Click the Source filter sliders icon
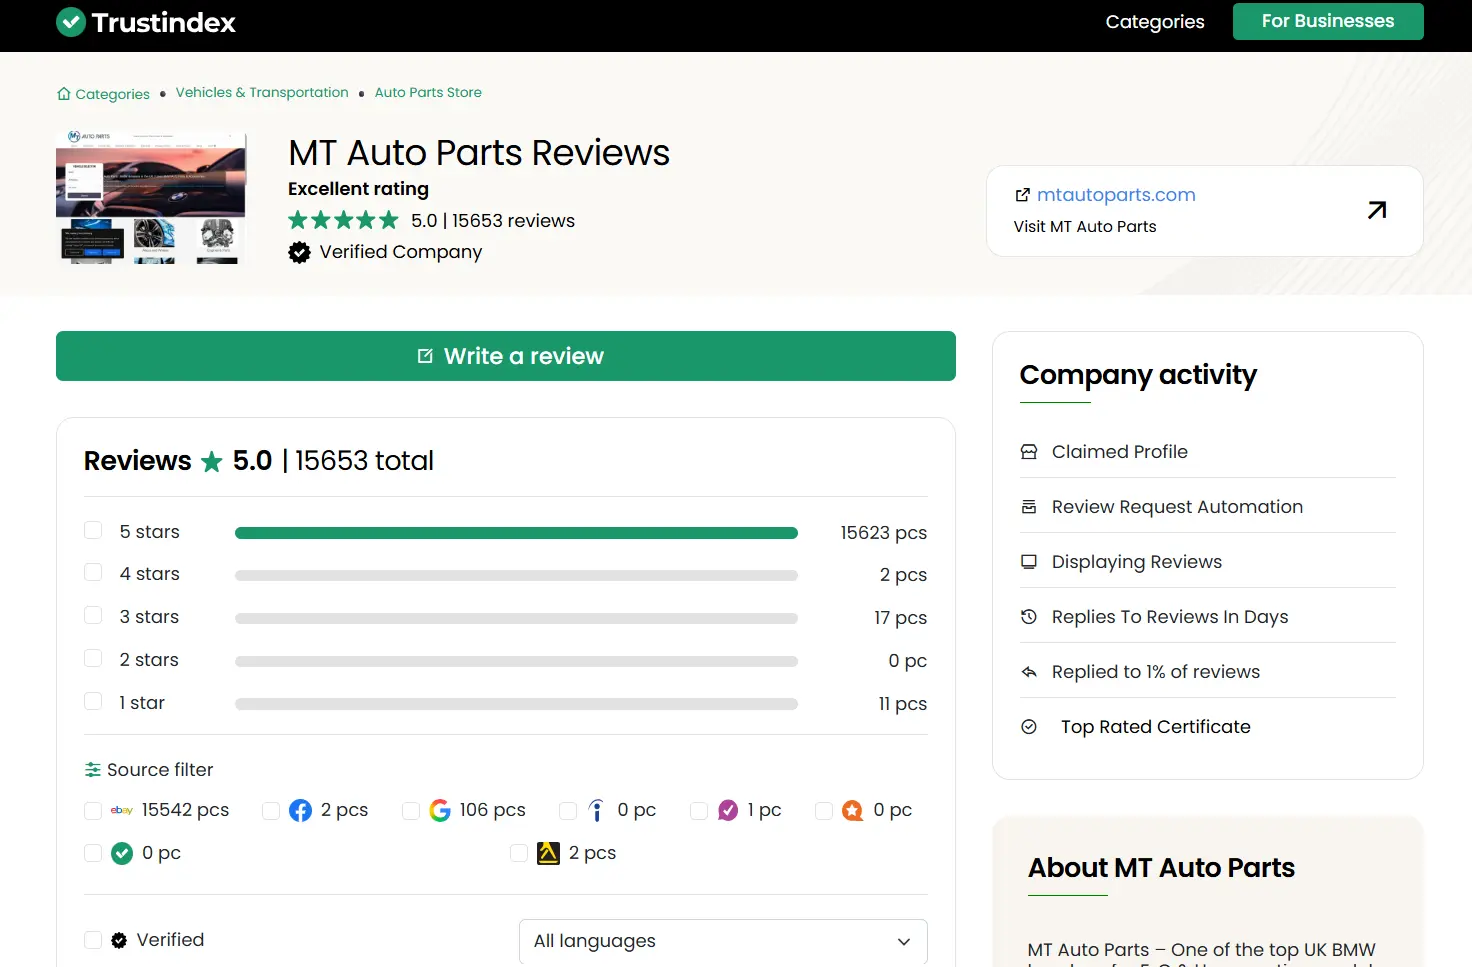This screenshot has height=967, width=1472. click(93, 770)
